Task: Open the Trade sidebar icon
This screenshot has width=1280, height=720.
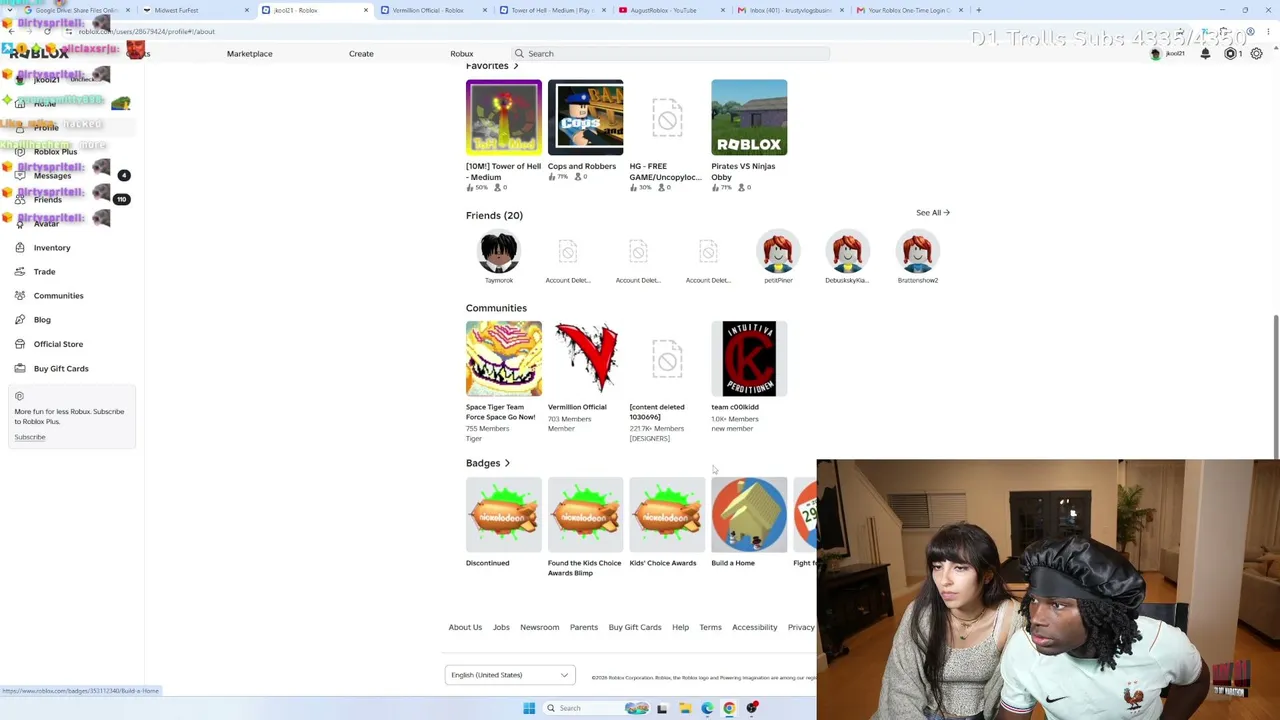Action: click(20, 272)
